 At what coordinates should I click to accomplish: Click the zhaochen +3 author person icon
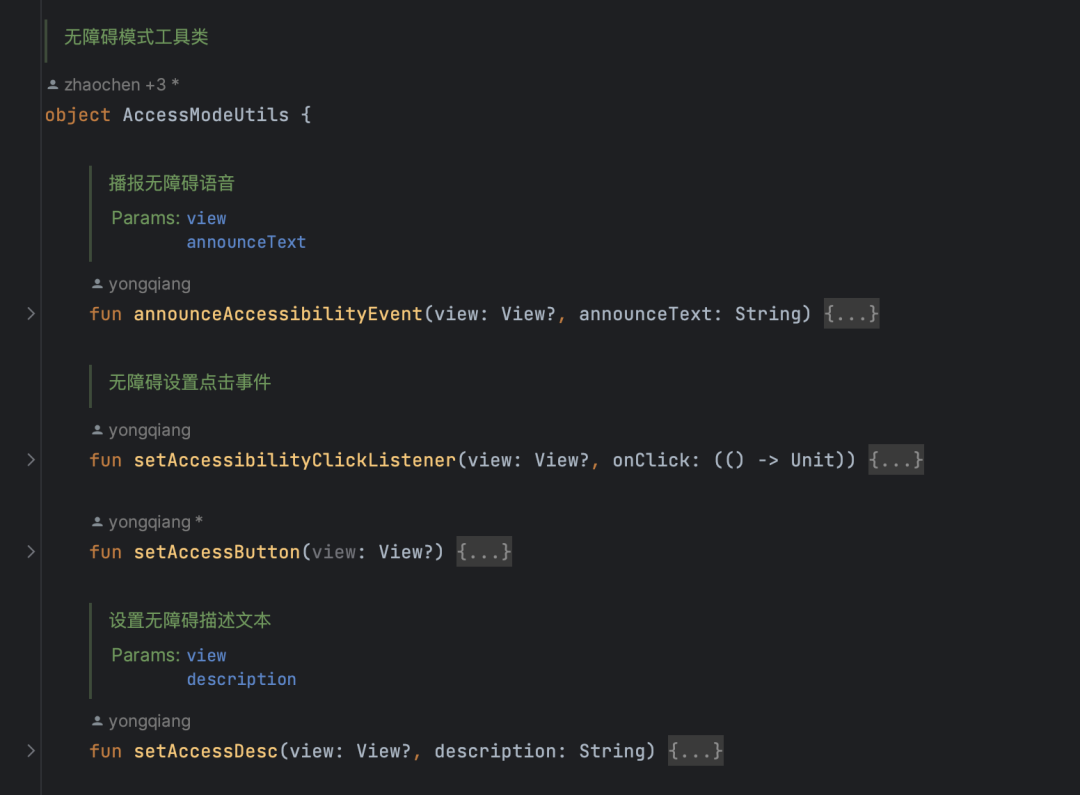click(52, 85)
